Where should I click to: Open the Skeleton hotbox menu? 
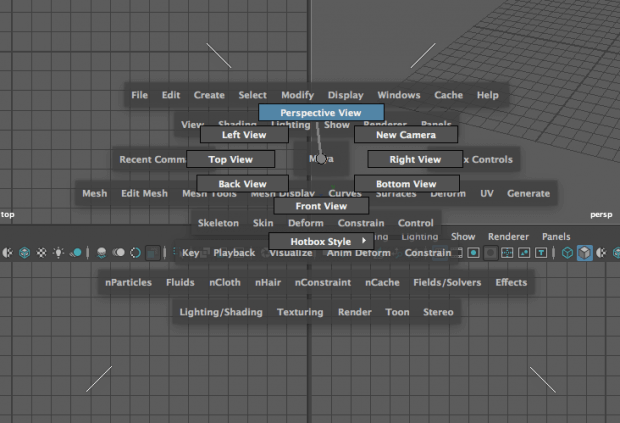click(x=218, y=223)
